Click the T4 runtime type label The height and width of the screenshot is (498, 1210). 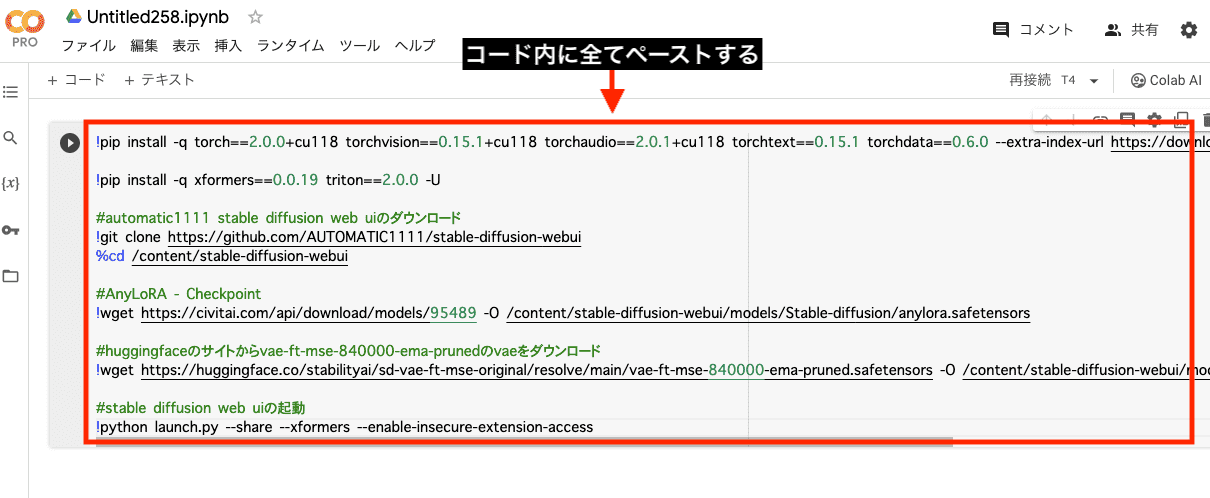pos(1069,80)
